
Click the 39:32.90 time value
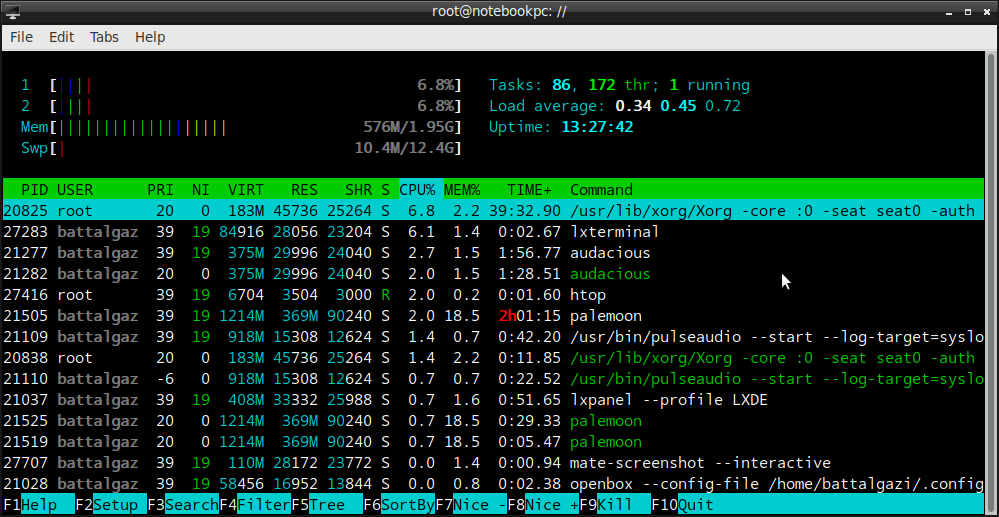tap(525, 210)
